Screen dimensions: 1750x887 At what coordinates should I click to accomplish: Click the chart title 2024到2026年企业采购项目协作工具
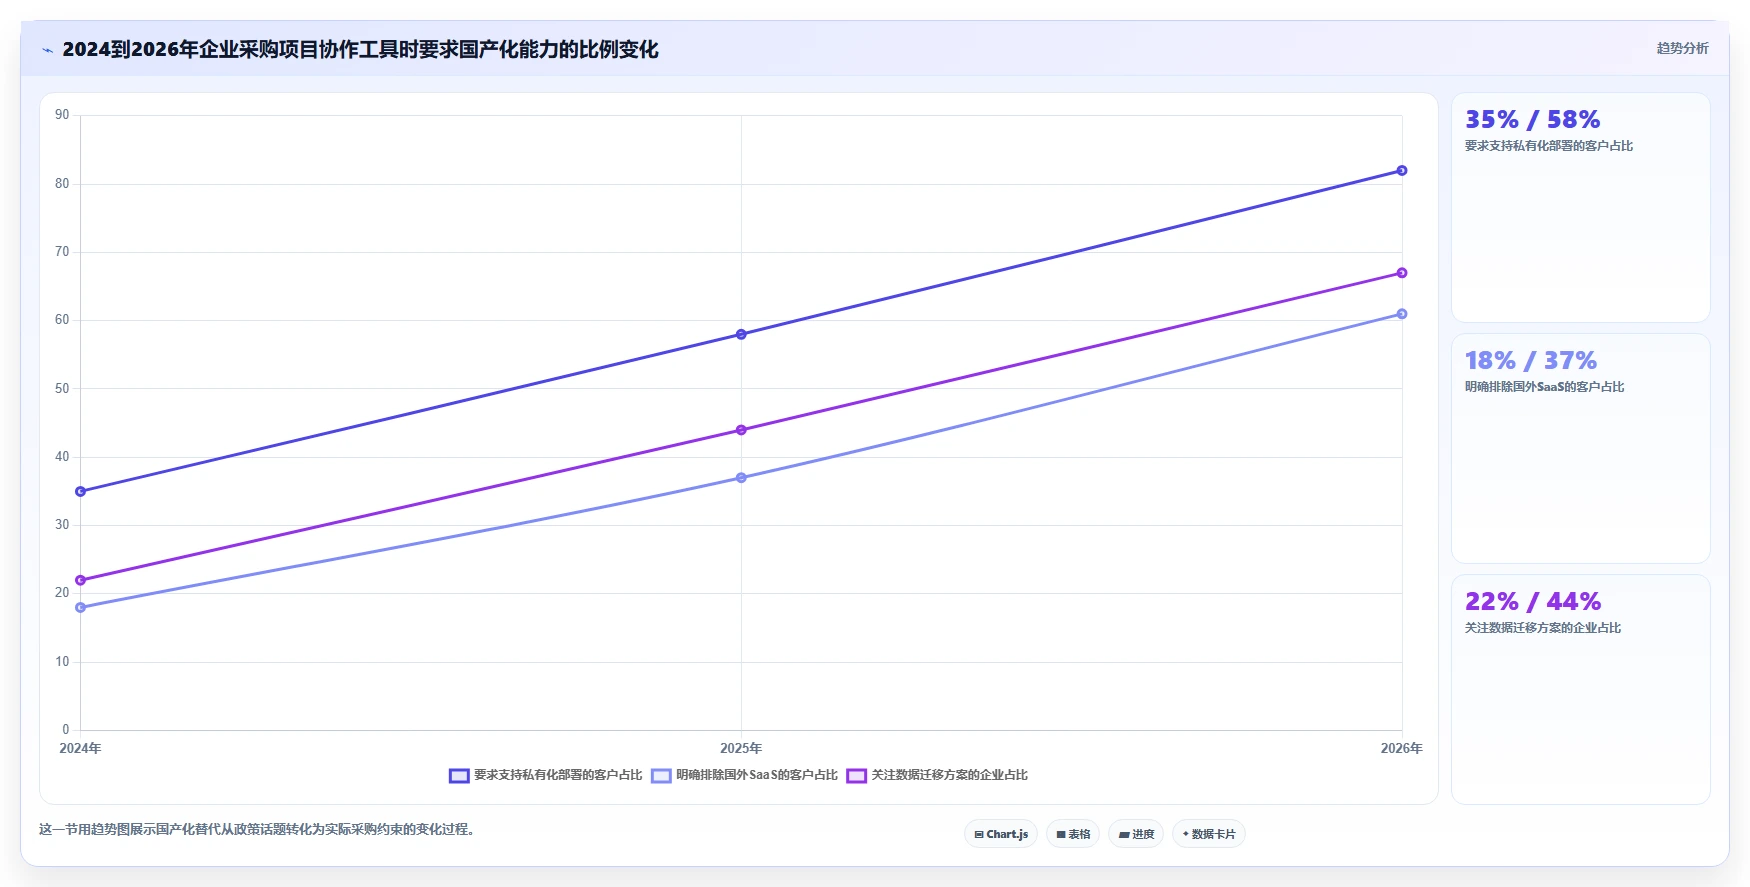click(x=360, y=49)
